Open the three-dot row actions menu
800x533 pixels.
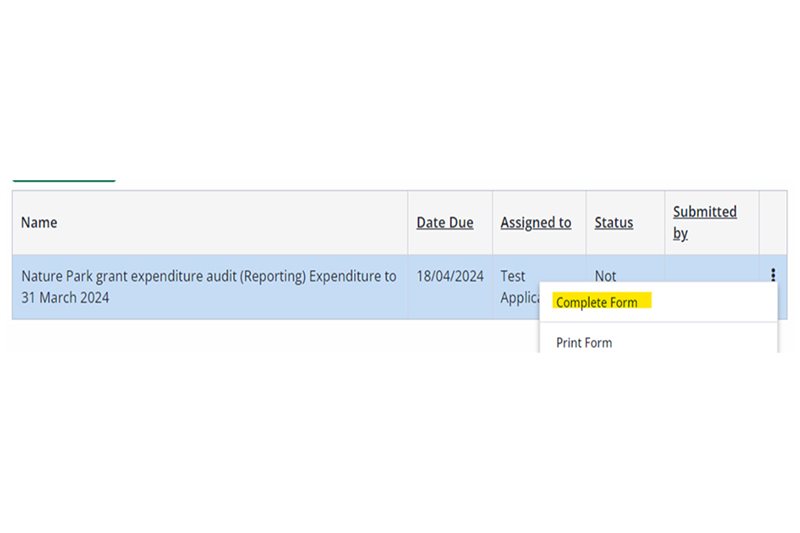[x=773, y=275]
